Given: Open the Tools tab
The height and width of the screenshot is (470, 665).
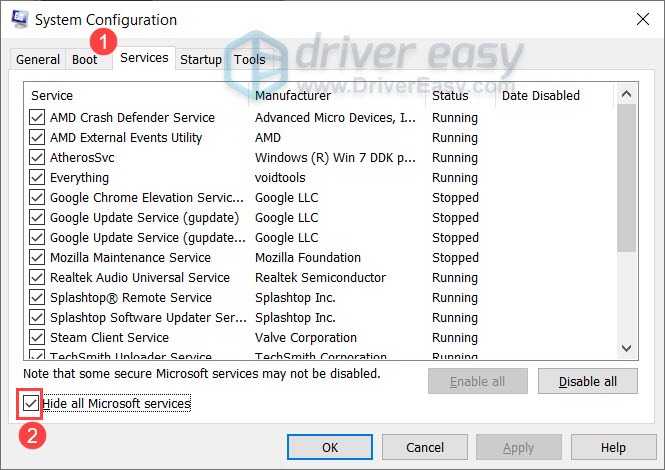Looking at the screenshot, I should point(250,59).
